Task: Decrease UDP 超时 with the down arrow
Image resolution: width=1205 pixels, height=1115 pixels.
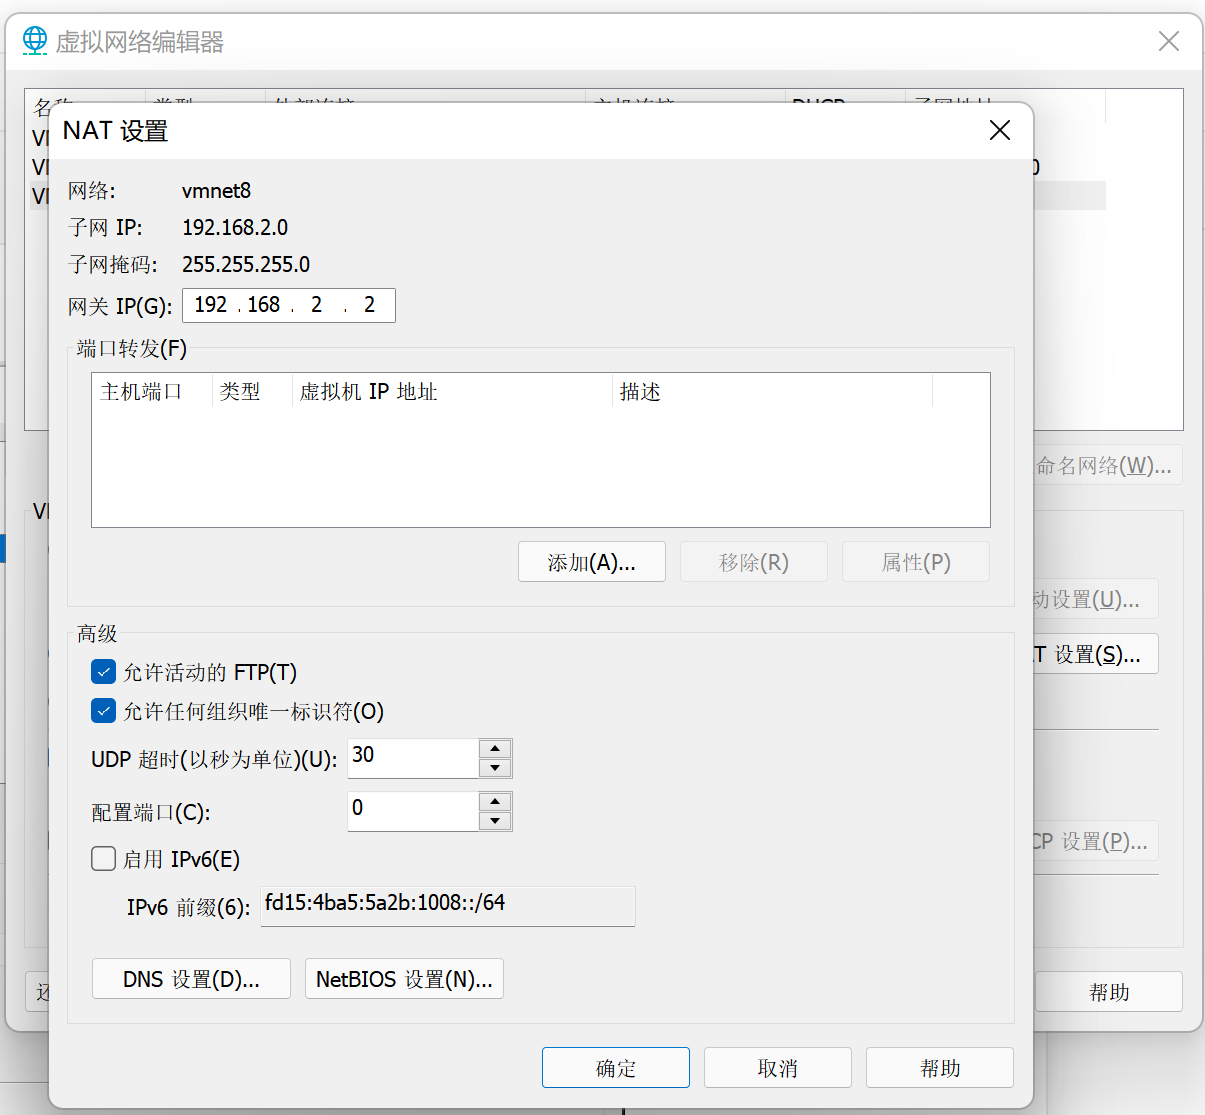Action: pyautogui.click(x=495, y=768)
